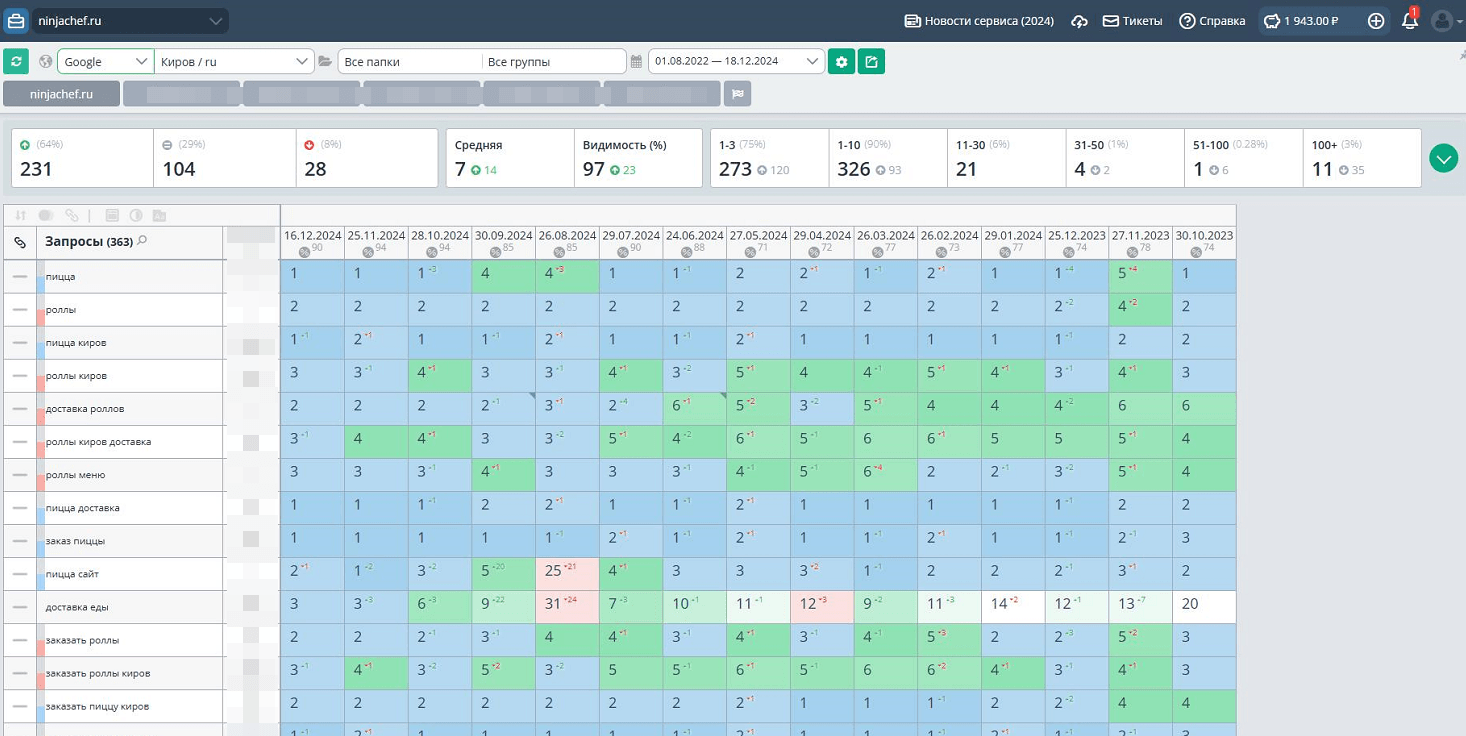Open Справка help link
The height and width of the screenshot is (736, 1466).
coord(1212,21)
